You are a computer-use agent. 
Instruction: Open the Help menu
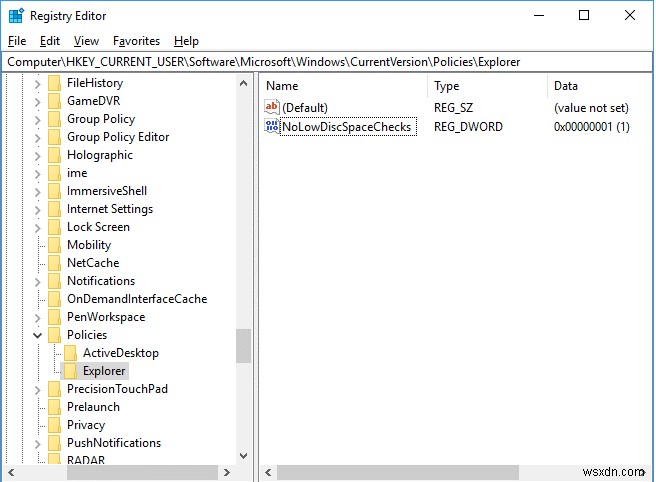(186, 41)
